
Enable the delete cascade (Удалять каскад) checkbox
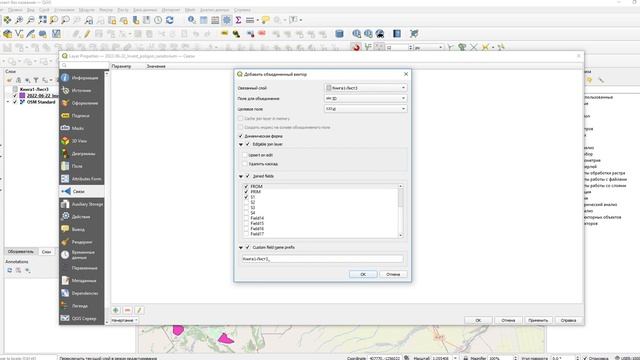(245, 164)
